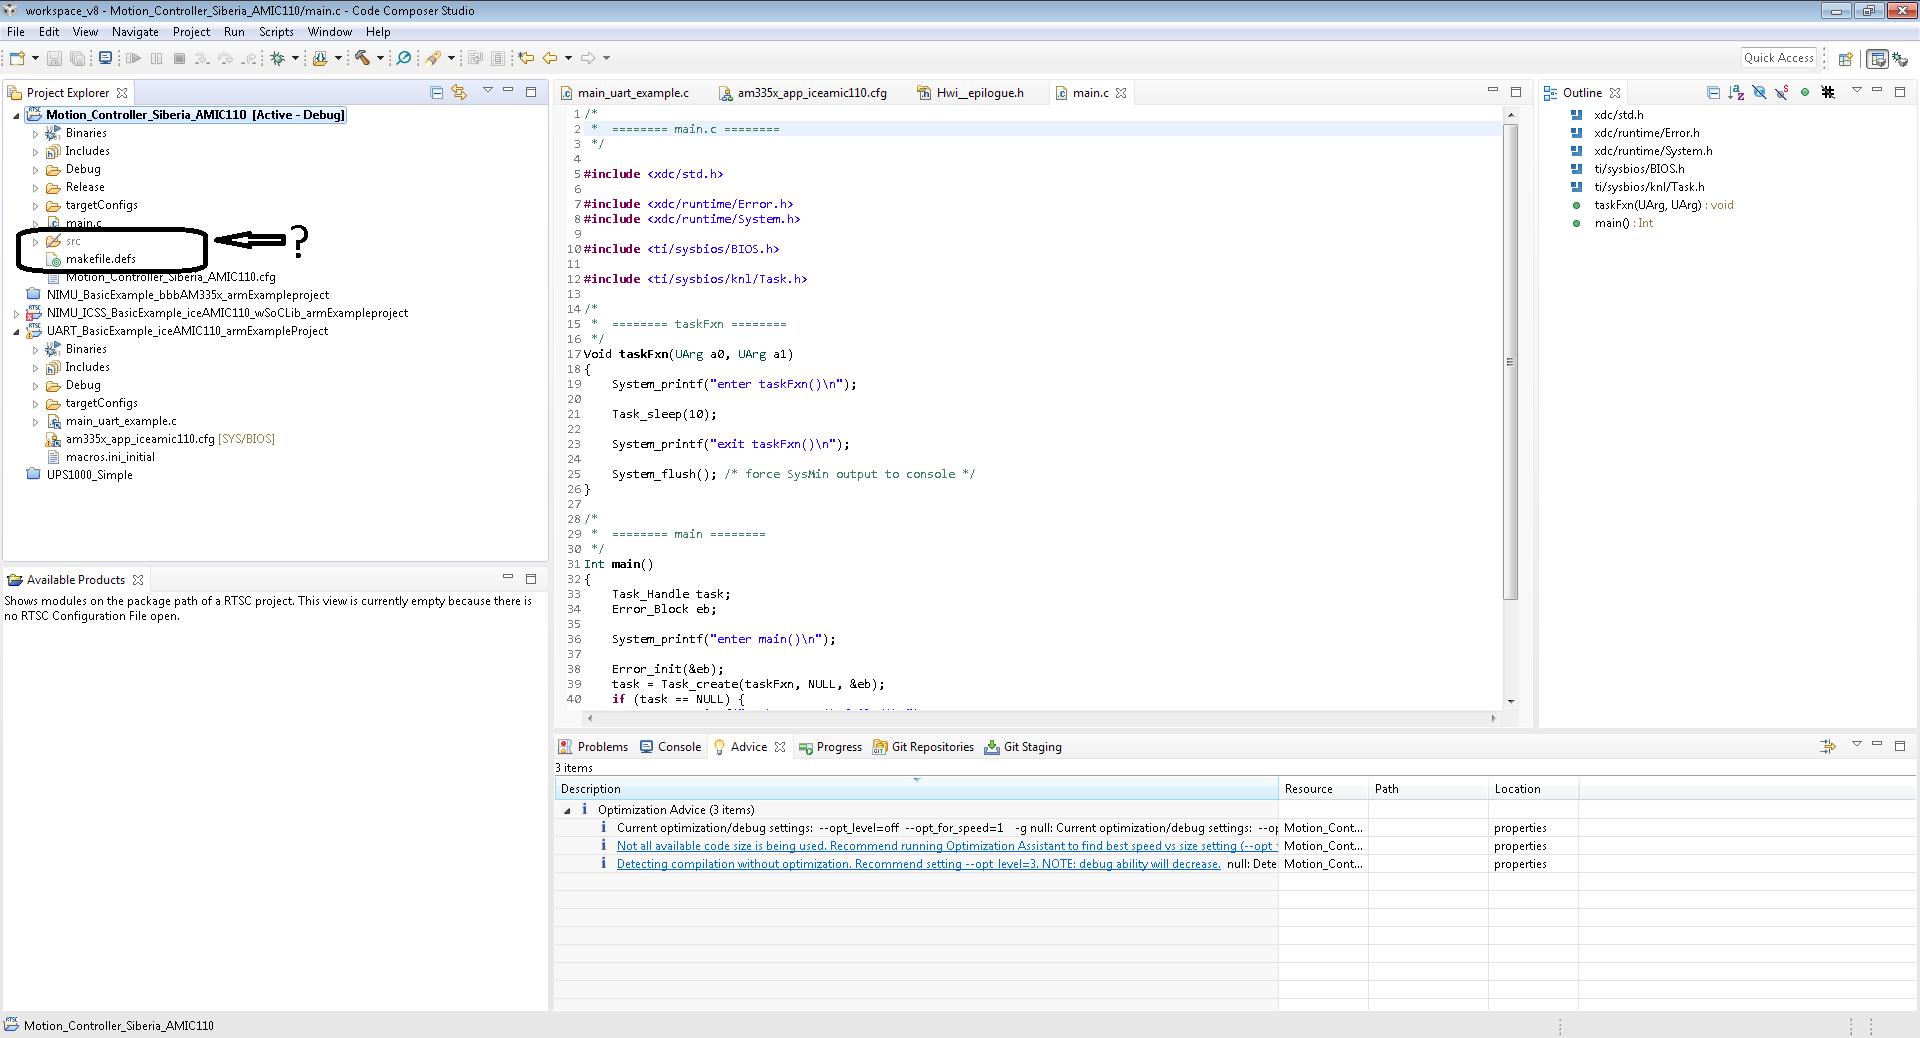Viewport: 1920px width, 1038px height.
Task: Toggle Link with Editor in Project Explorer
Action: point(459,92)
